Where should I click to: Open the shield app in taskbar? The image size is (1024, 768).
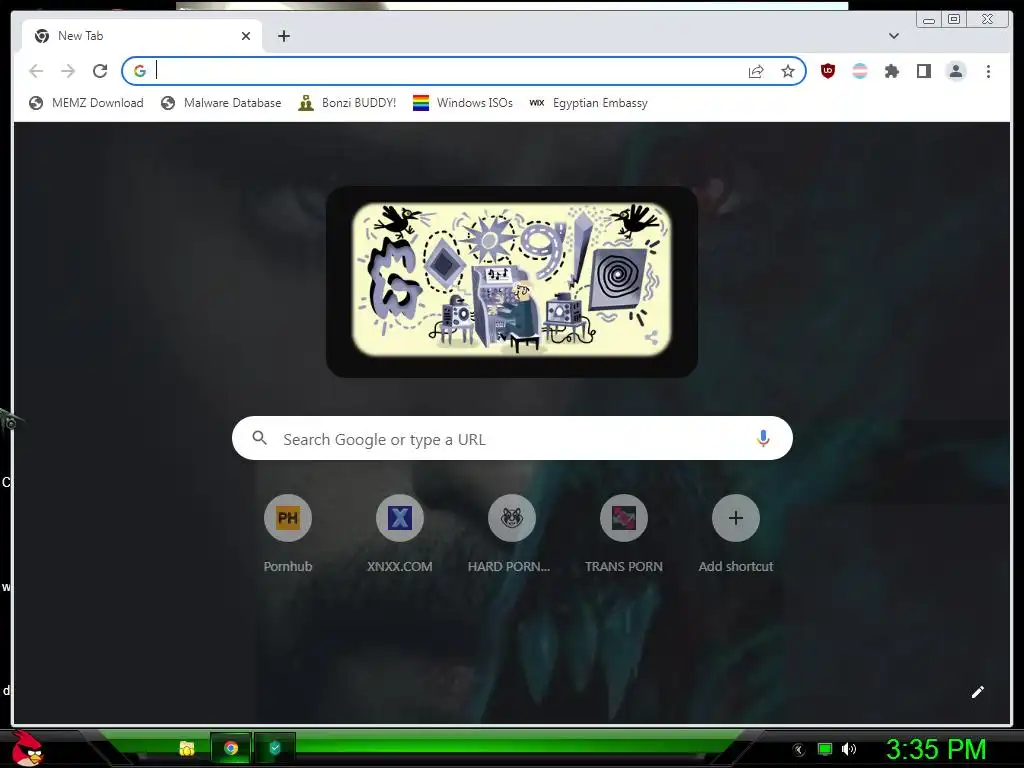(x=275, y=748)
